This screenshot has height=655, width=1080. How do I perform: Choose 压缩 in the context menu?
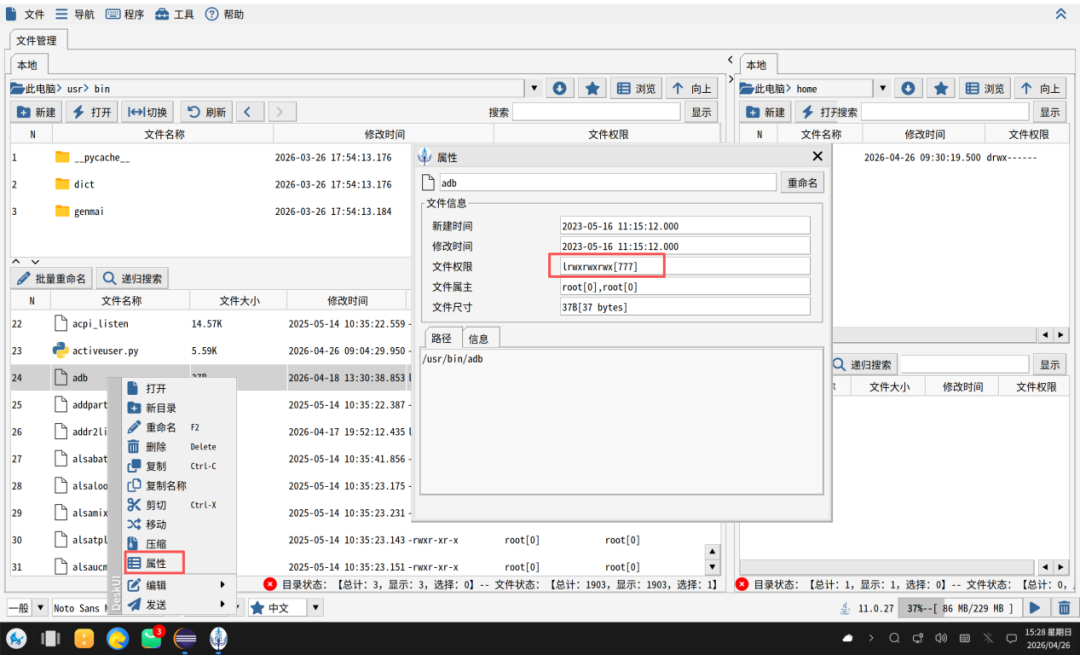(179, 543)
